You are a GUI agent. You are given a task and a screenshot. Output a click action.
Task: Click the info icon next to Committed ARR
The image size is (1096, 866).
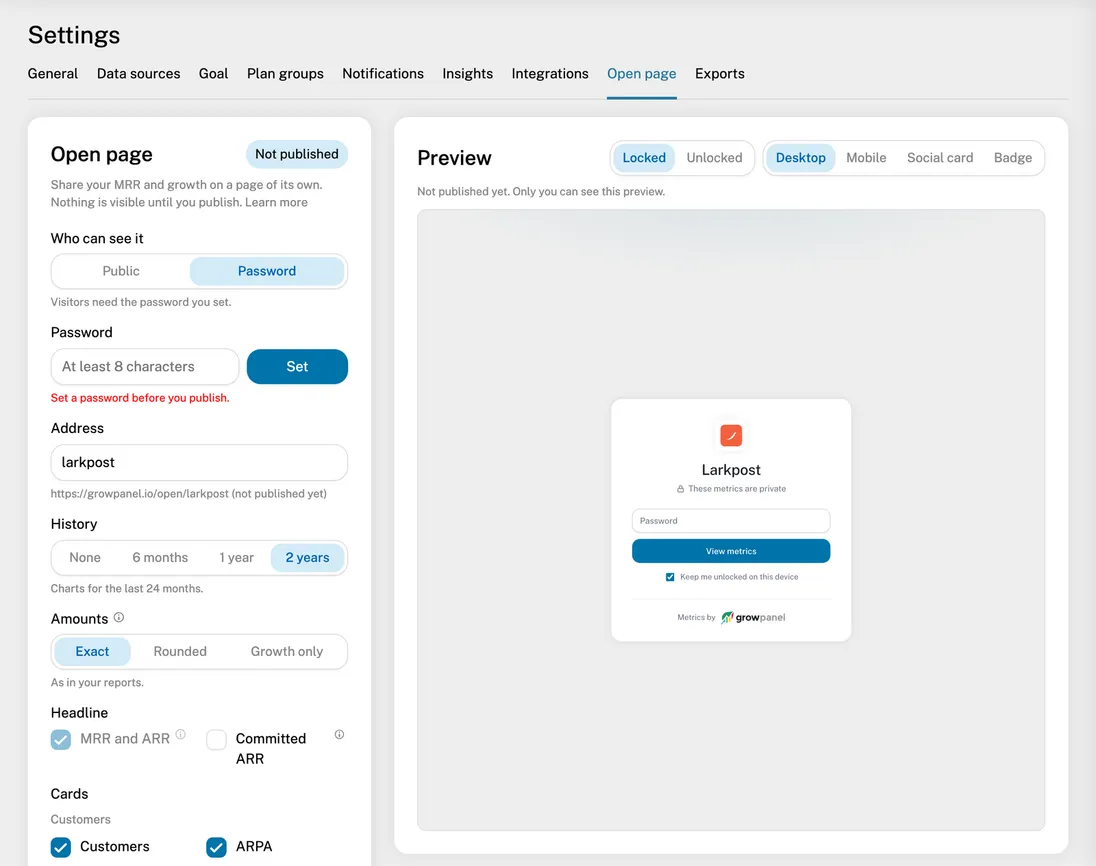339,734
